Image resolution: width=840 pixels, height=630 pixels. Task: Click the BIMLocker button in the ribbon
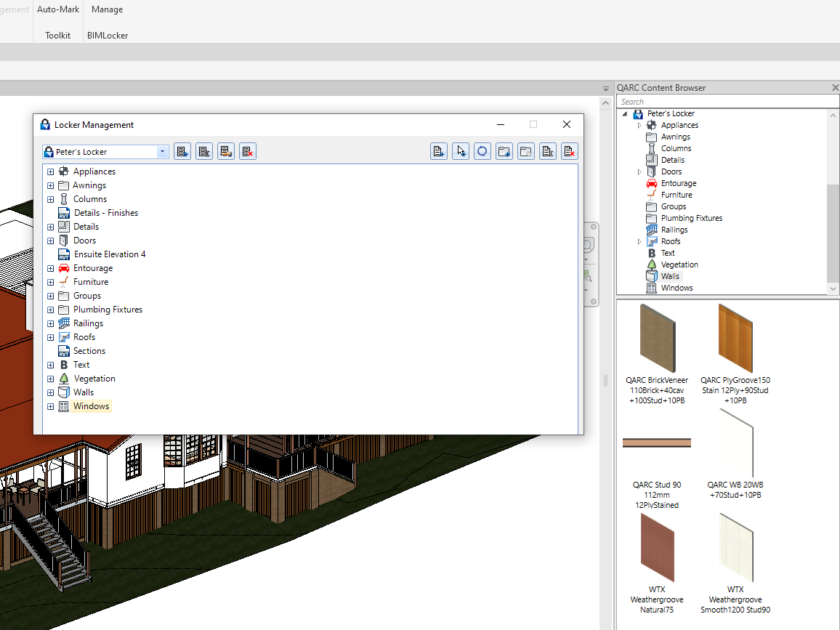point(107,35)
